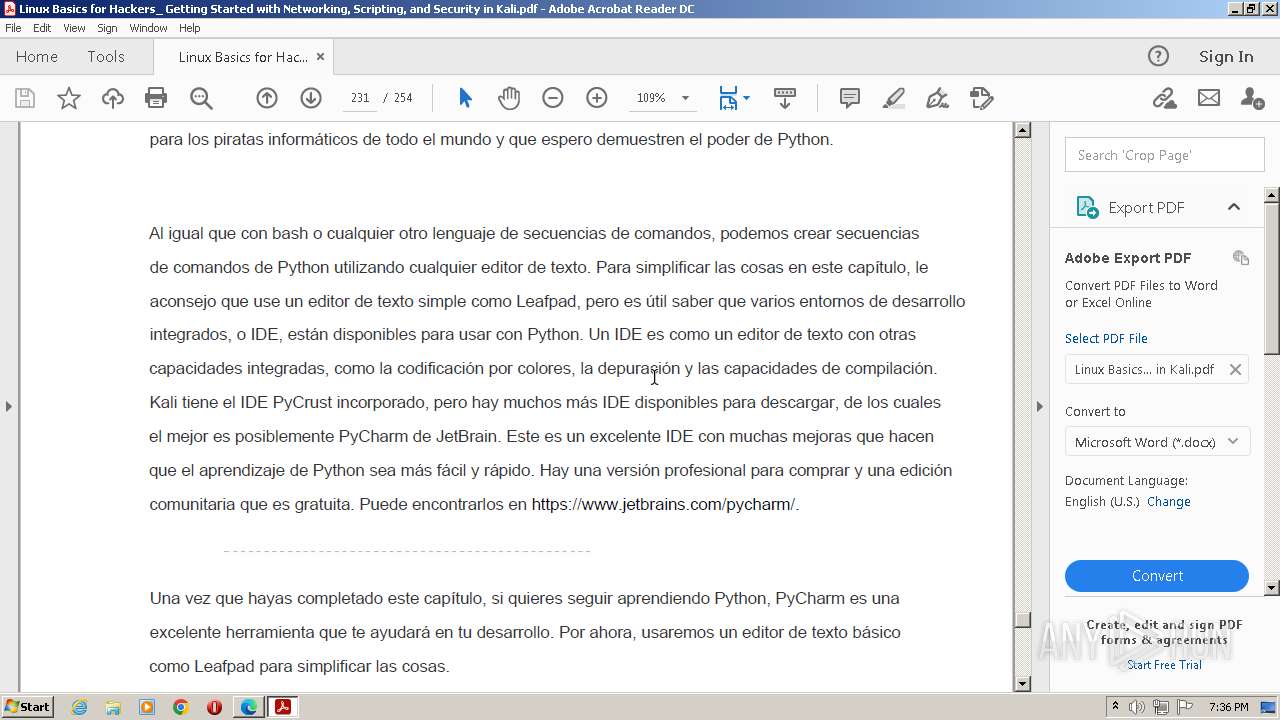
Task: Open Microsoft Edge from the taskbar
Action: (x=248, y=707)
